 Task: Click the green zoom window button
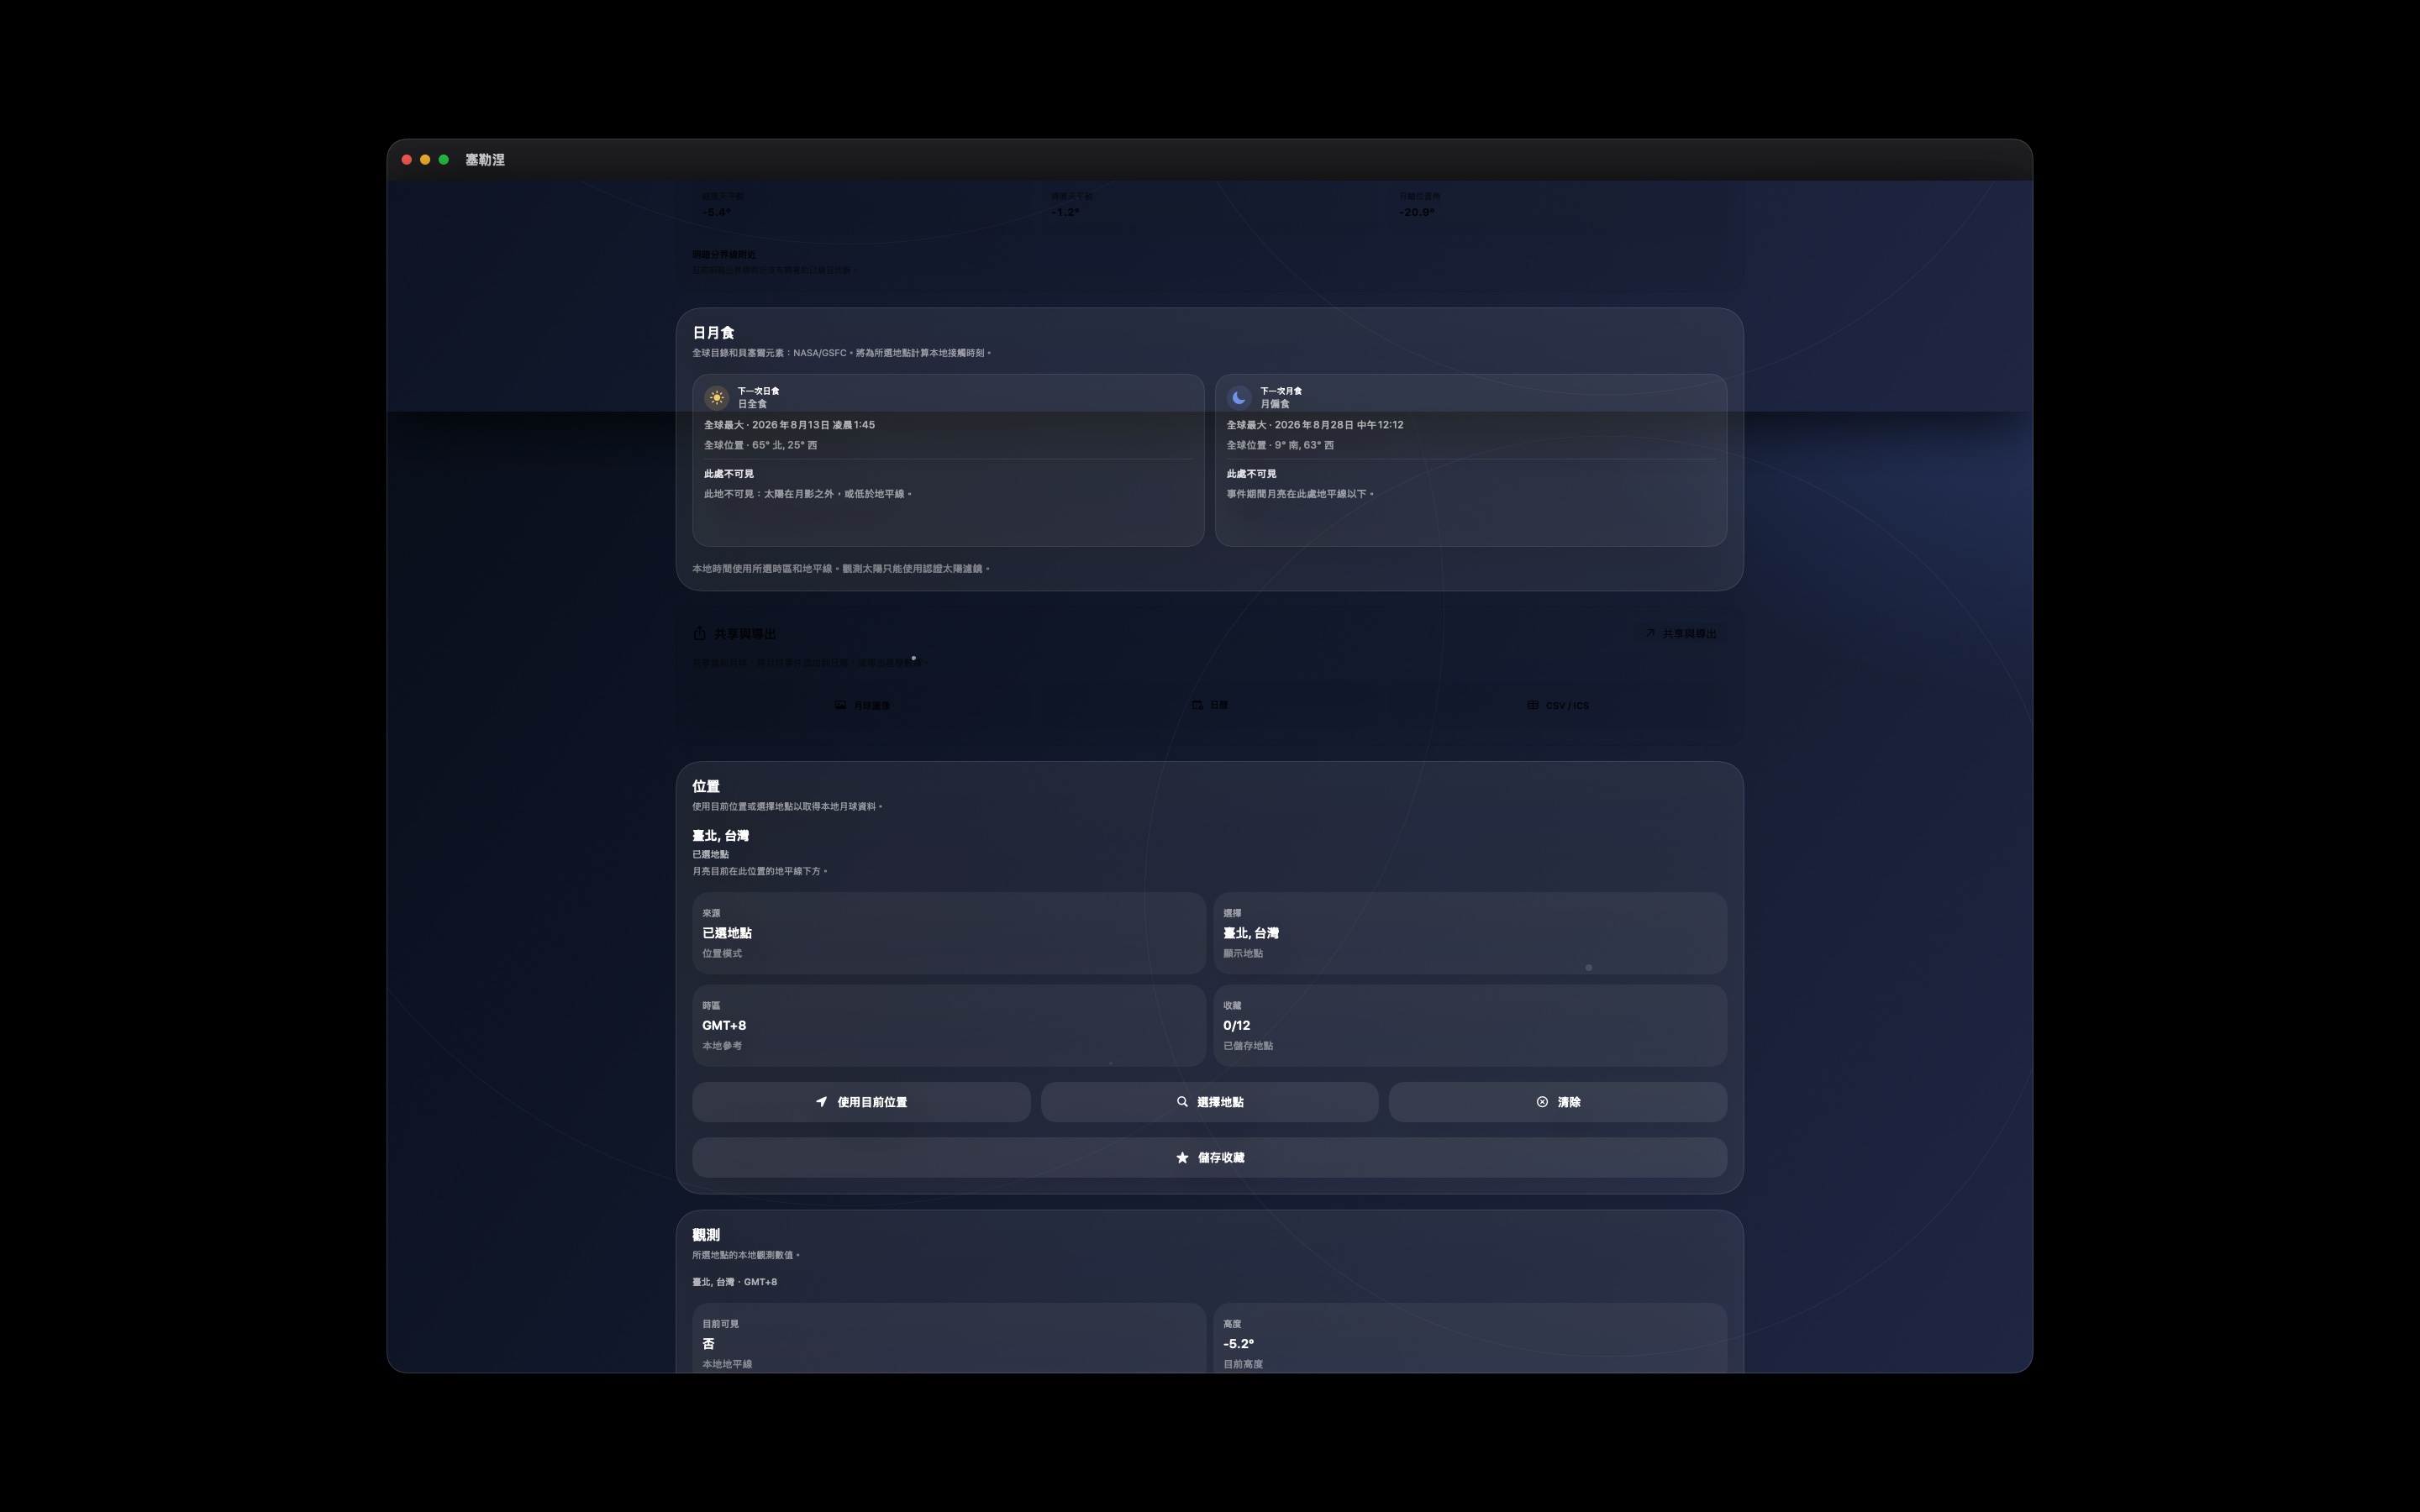(x=444, y=160)
